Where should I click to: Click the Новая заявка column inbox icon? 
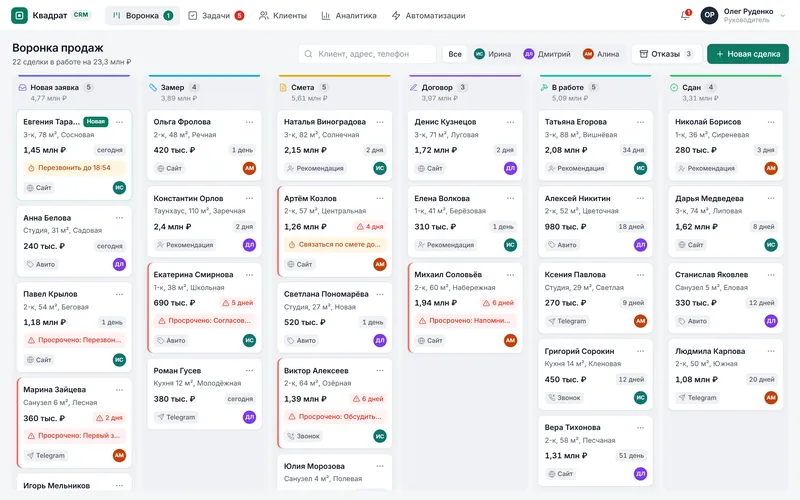(x=22, y=87)
